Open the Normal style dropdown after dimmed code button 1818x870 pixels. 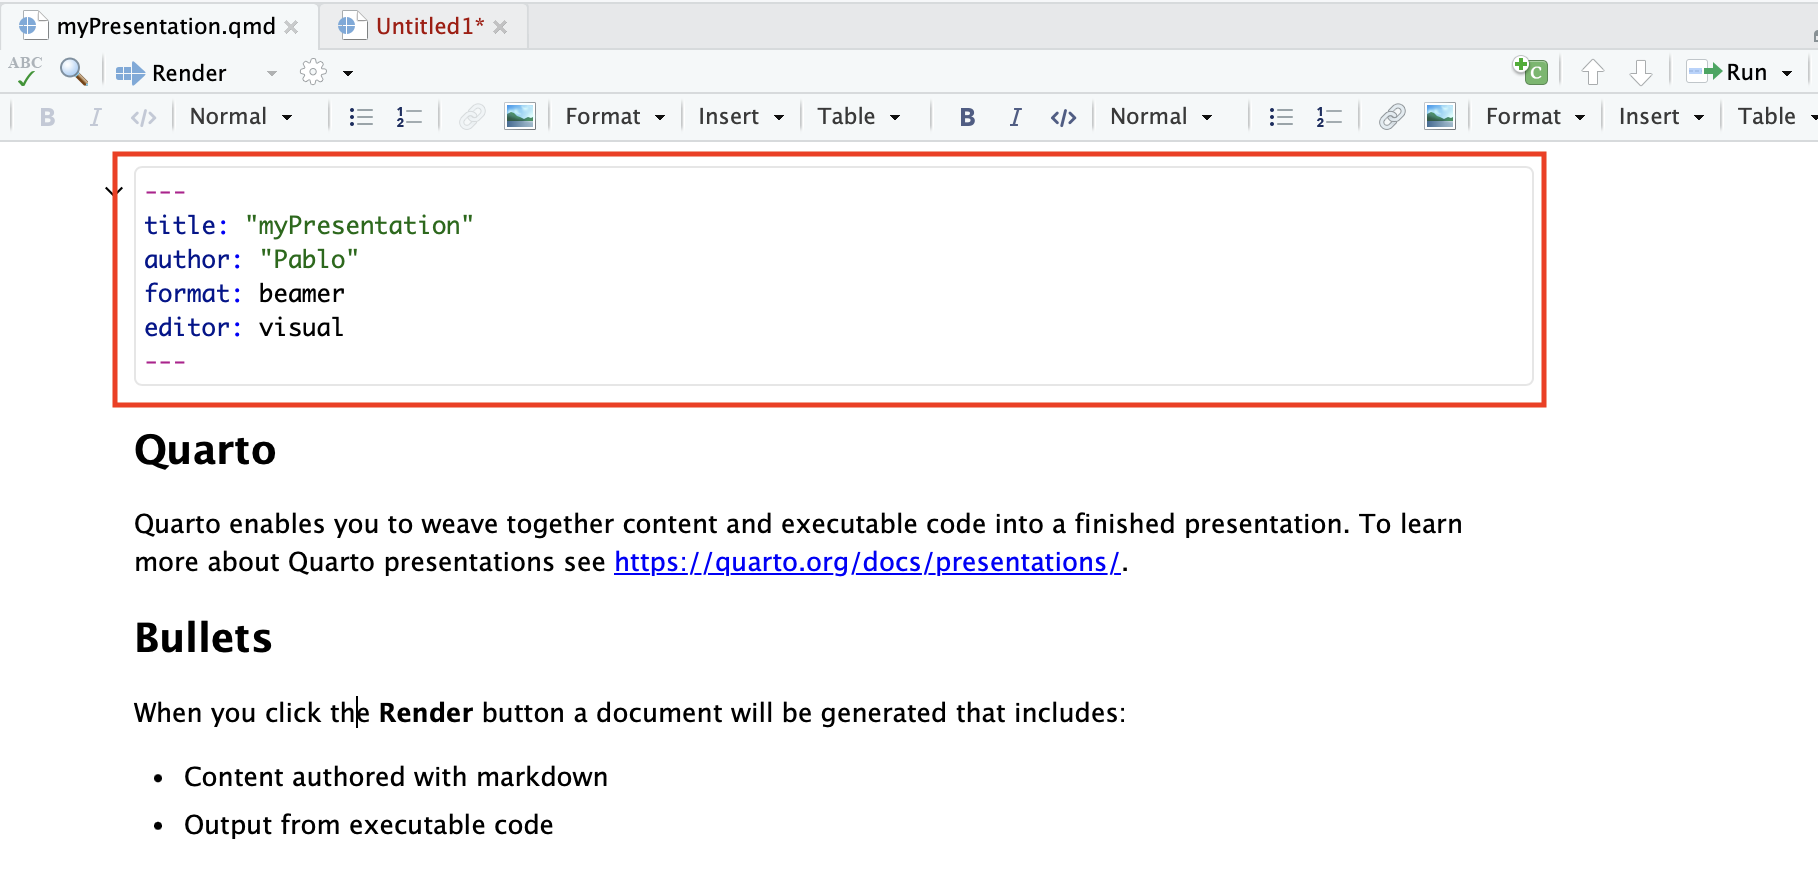(x=241, y=117)
